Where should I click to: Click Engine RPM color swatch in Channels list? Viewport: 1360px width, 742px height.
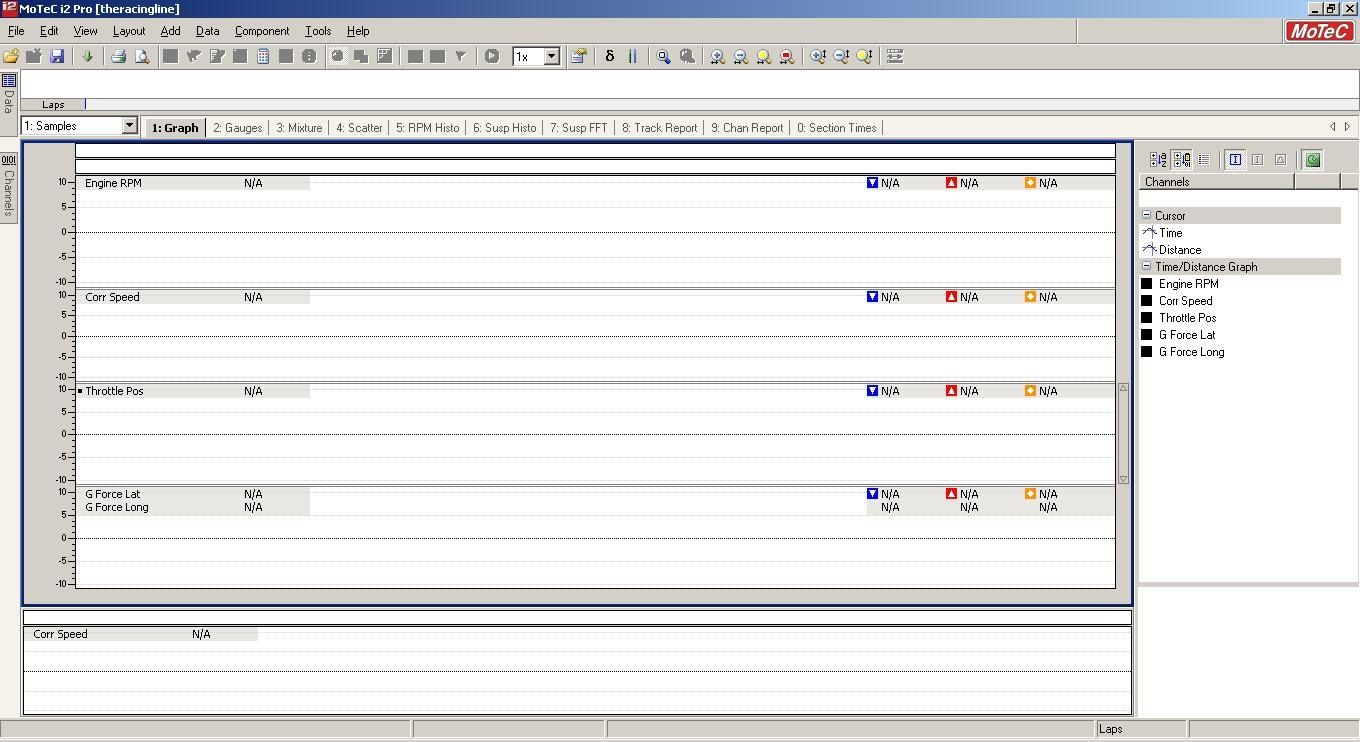click(1147, 284)
